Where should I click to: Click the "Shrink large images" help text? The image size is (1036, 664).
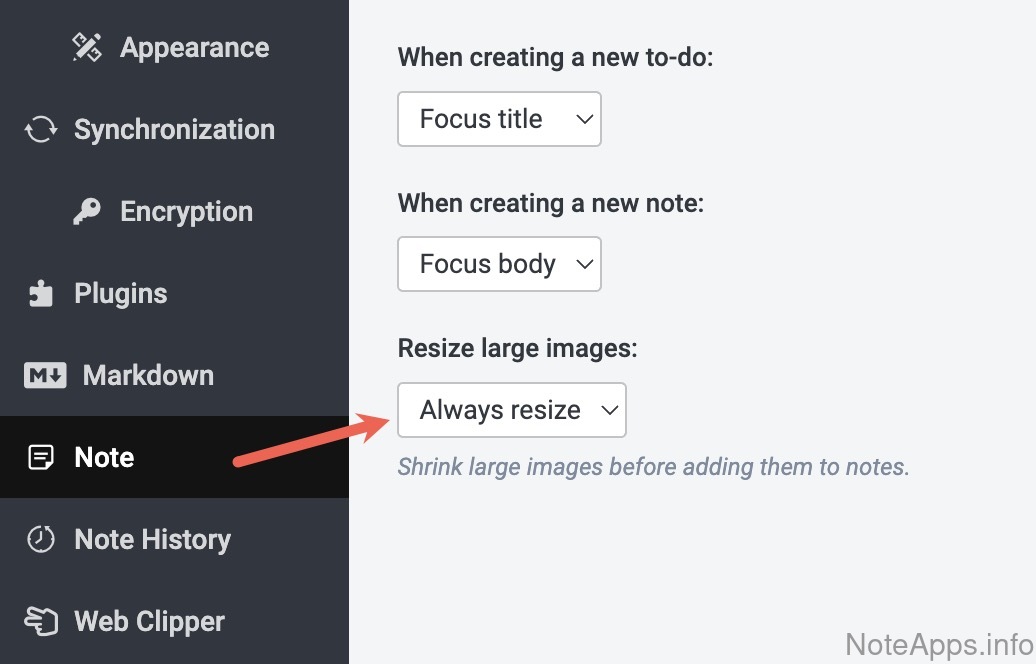pos(653,467)
